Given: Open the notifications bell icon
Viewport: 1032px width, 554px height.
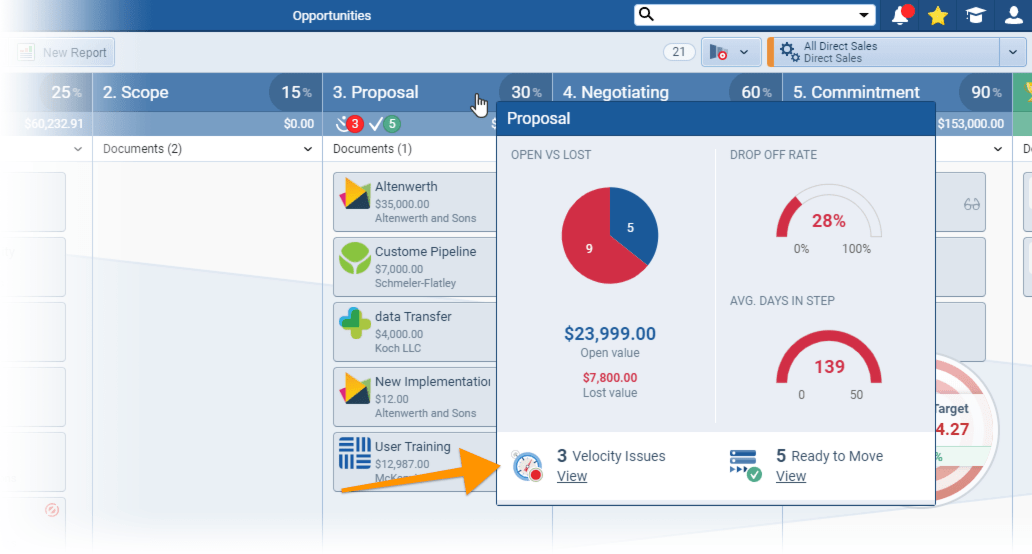Looking at the screenshot, I should (x=901, y=16).
